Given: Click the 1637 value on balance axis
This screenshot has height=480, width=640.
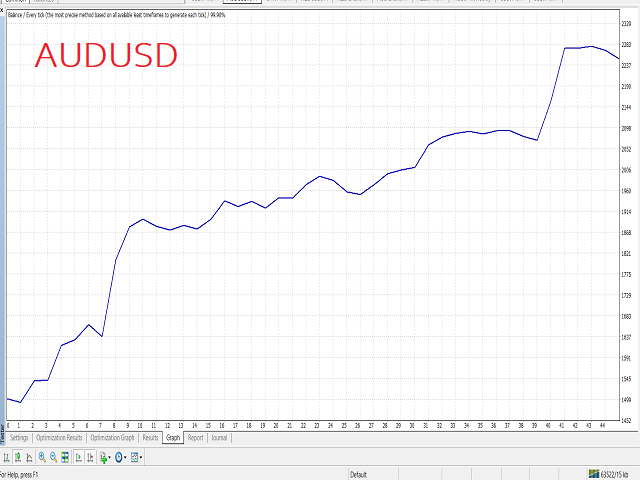Looking at the screenshot, I should point(626,337).
